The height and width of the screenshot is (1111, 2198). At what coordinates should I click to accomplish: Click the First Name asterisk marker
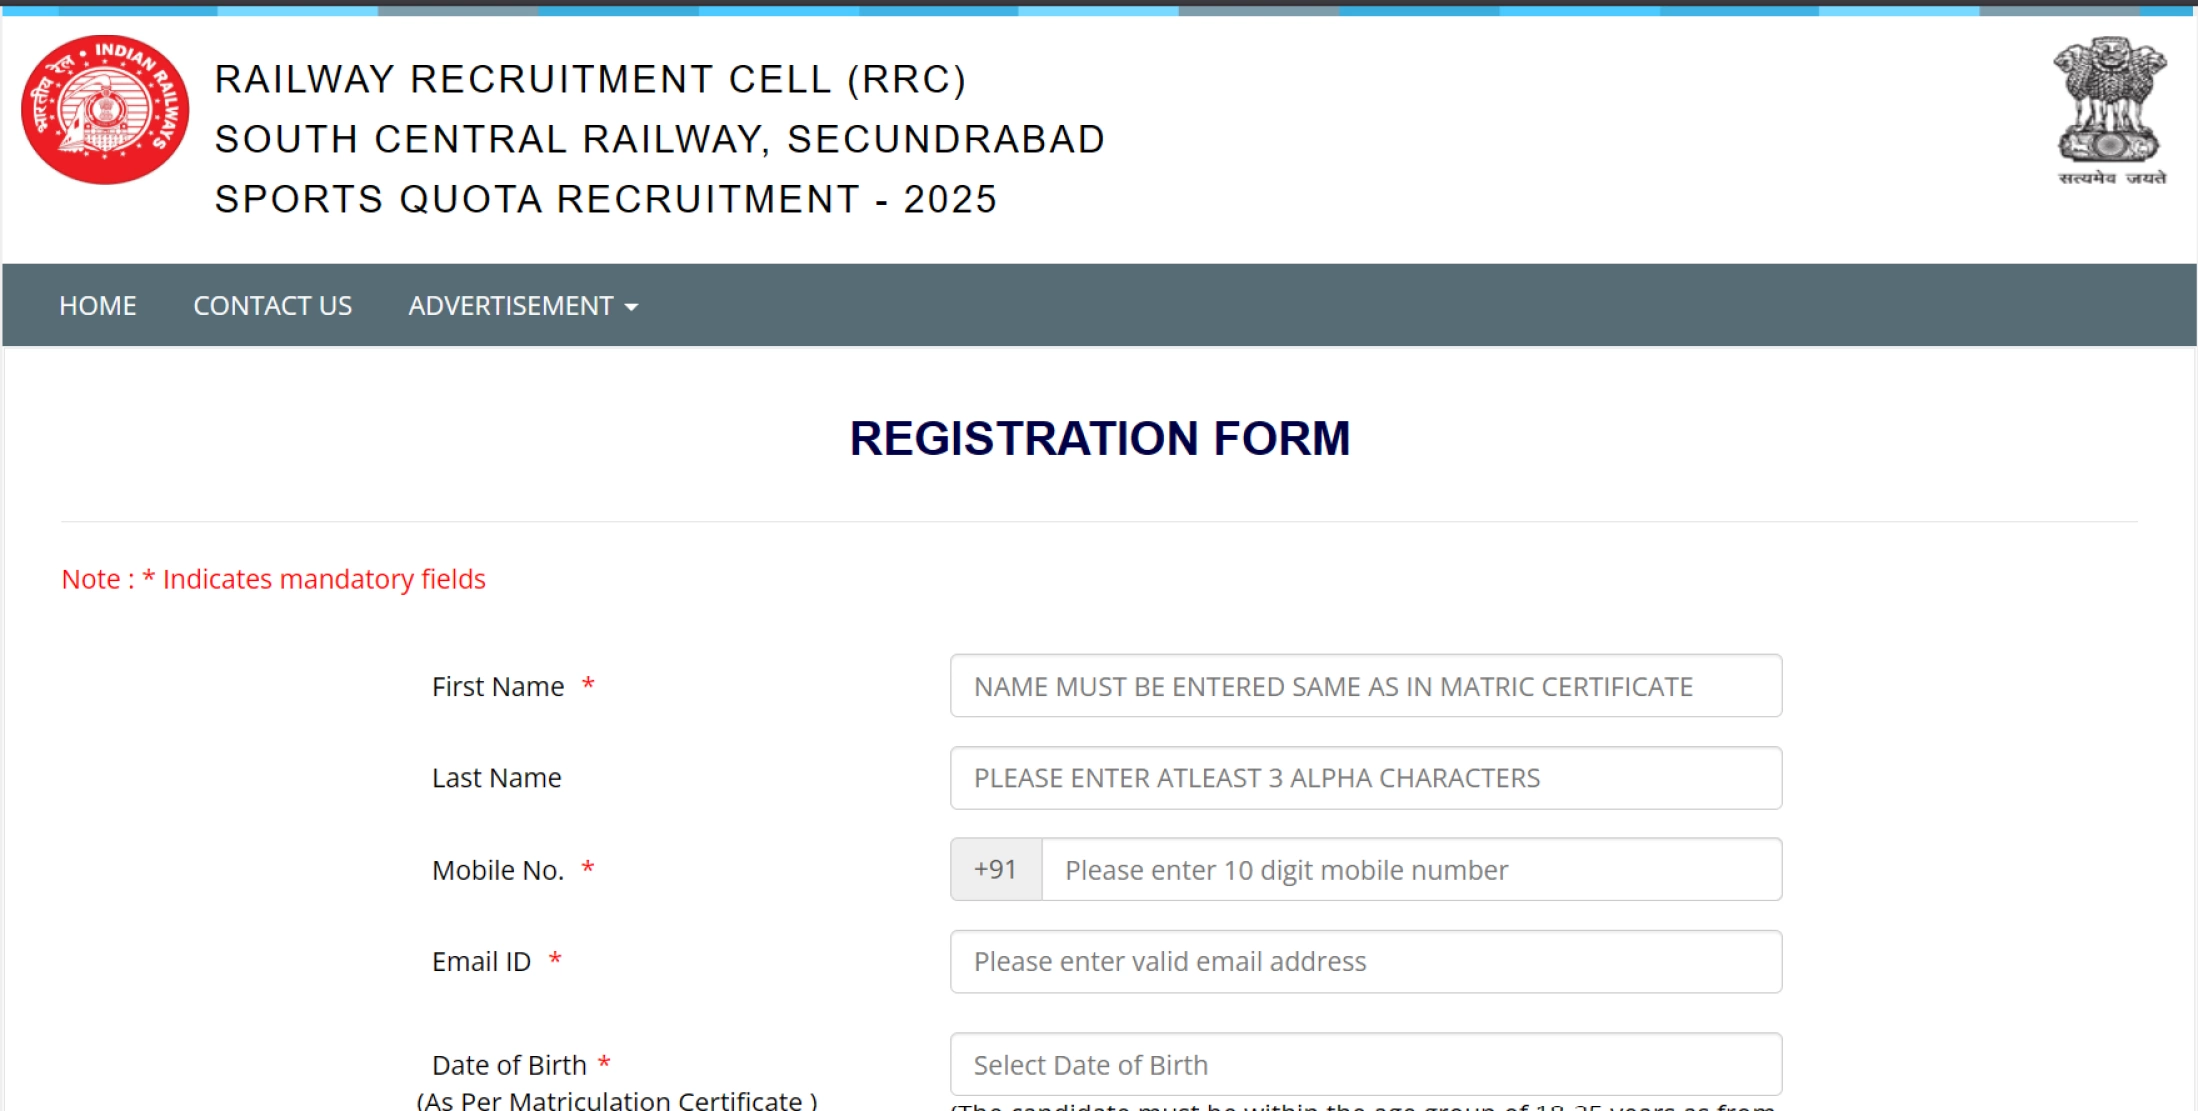(590, 686)
